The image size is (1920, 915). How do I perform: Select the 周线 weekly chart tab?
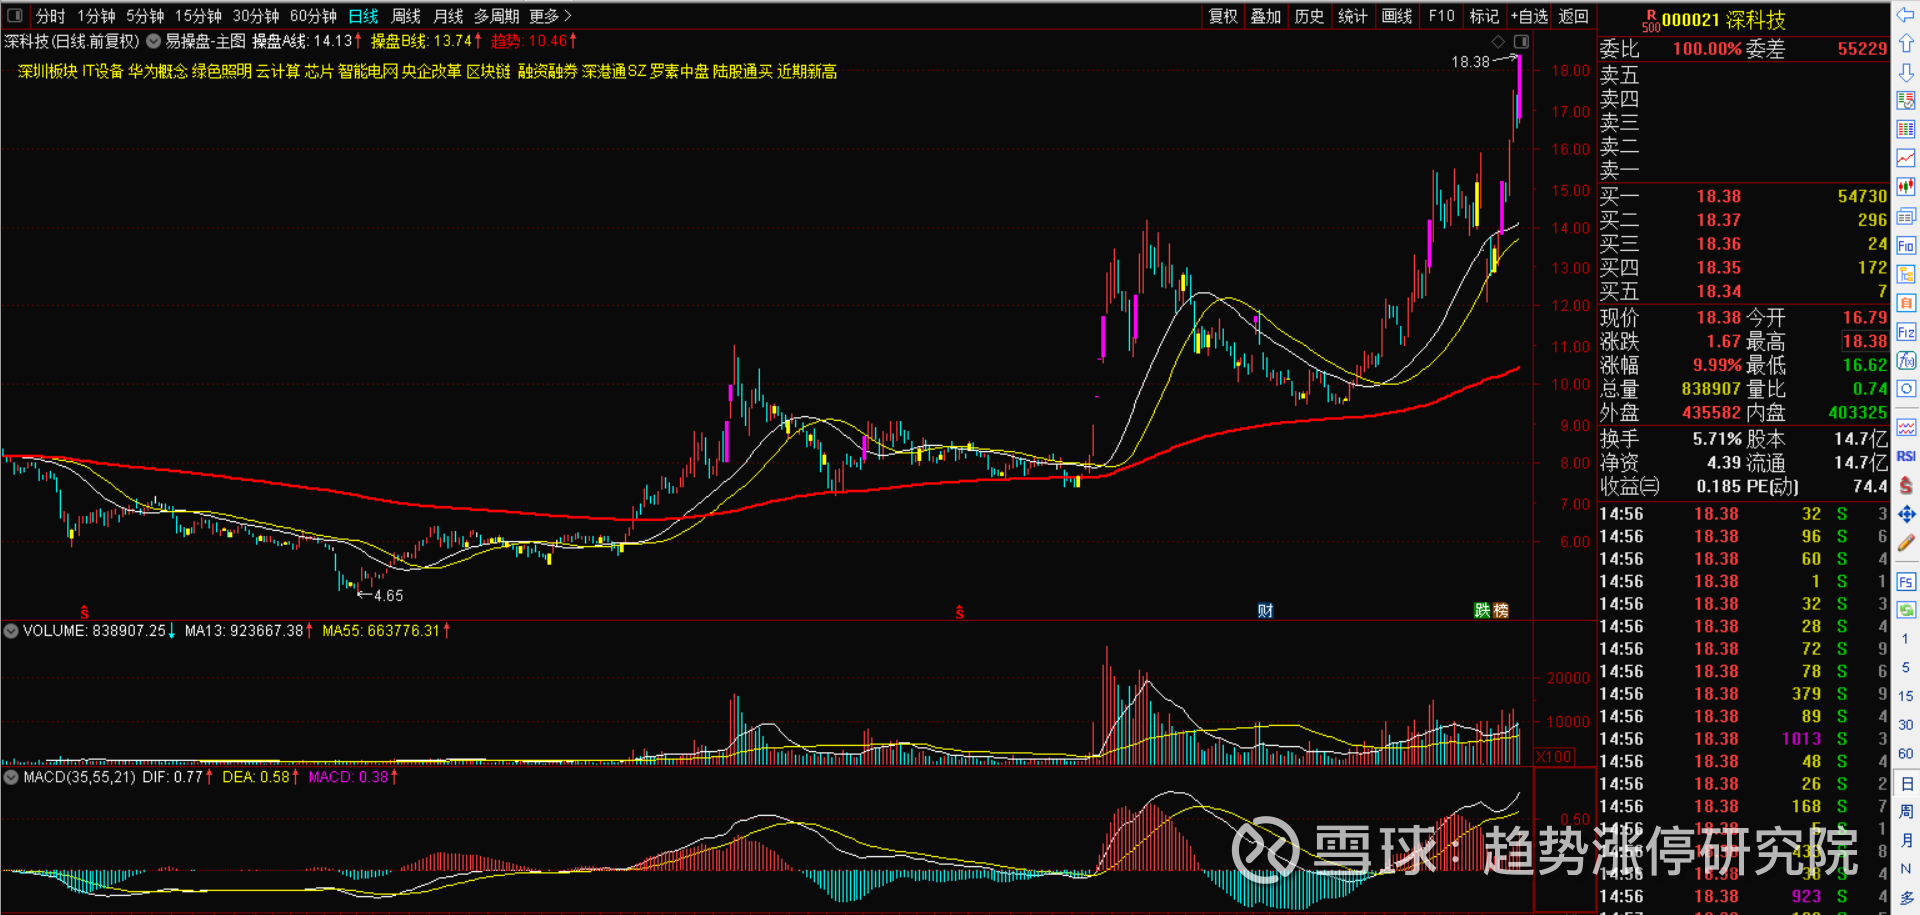tap(406, 16)
